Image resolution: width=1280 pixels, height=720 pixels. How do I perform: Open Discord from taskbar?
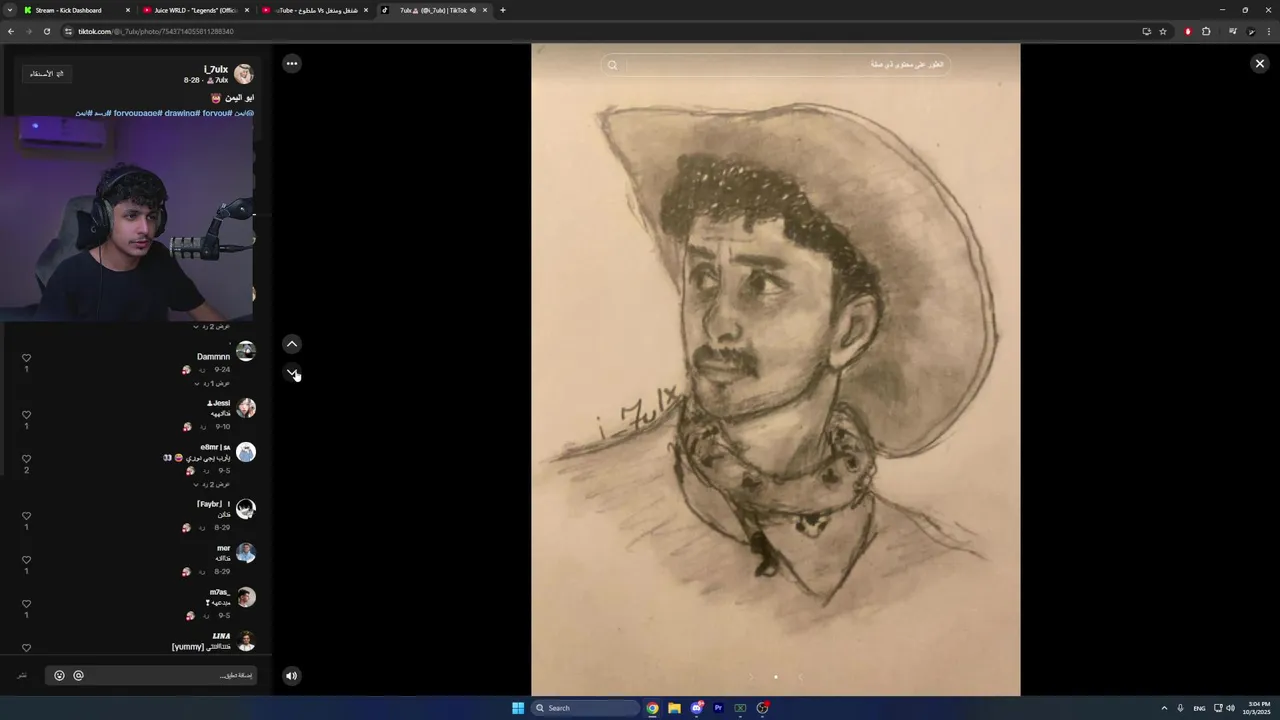pyautogui.click(x=696, y=708)
